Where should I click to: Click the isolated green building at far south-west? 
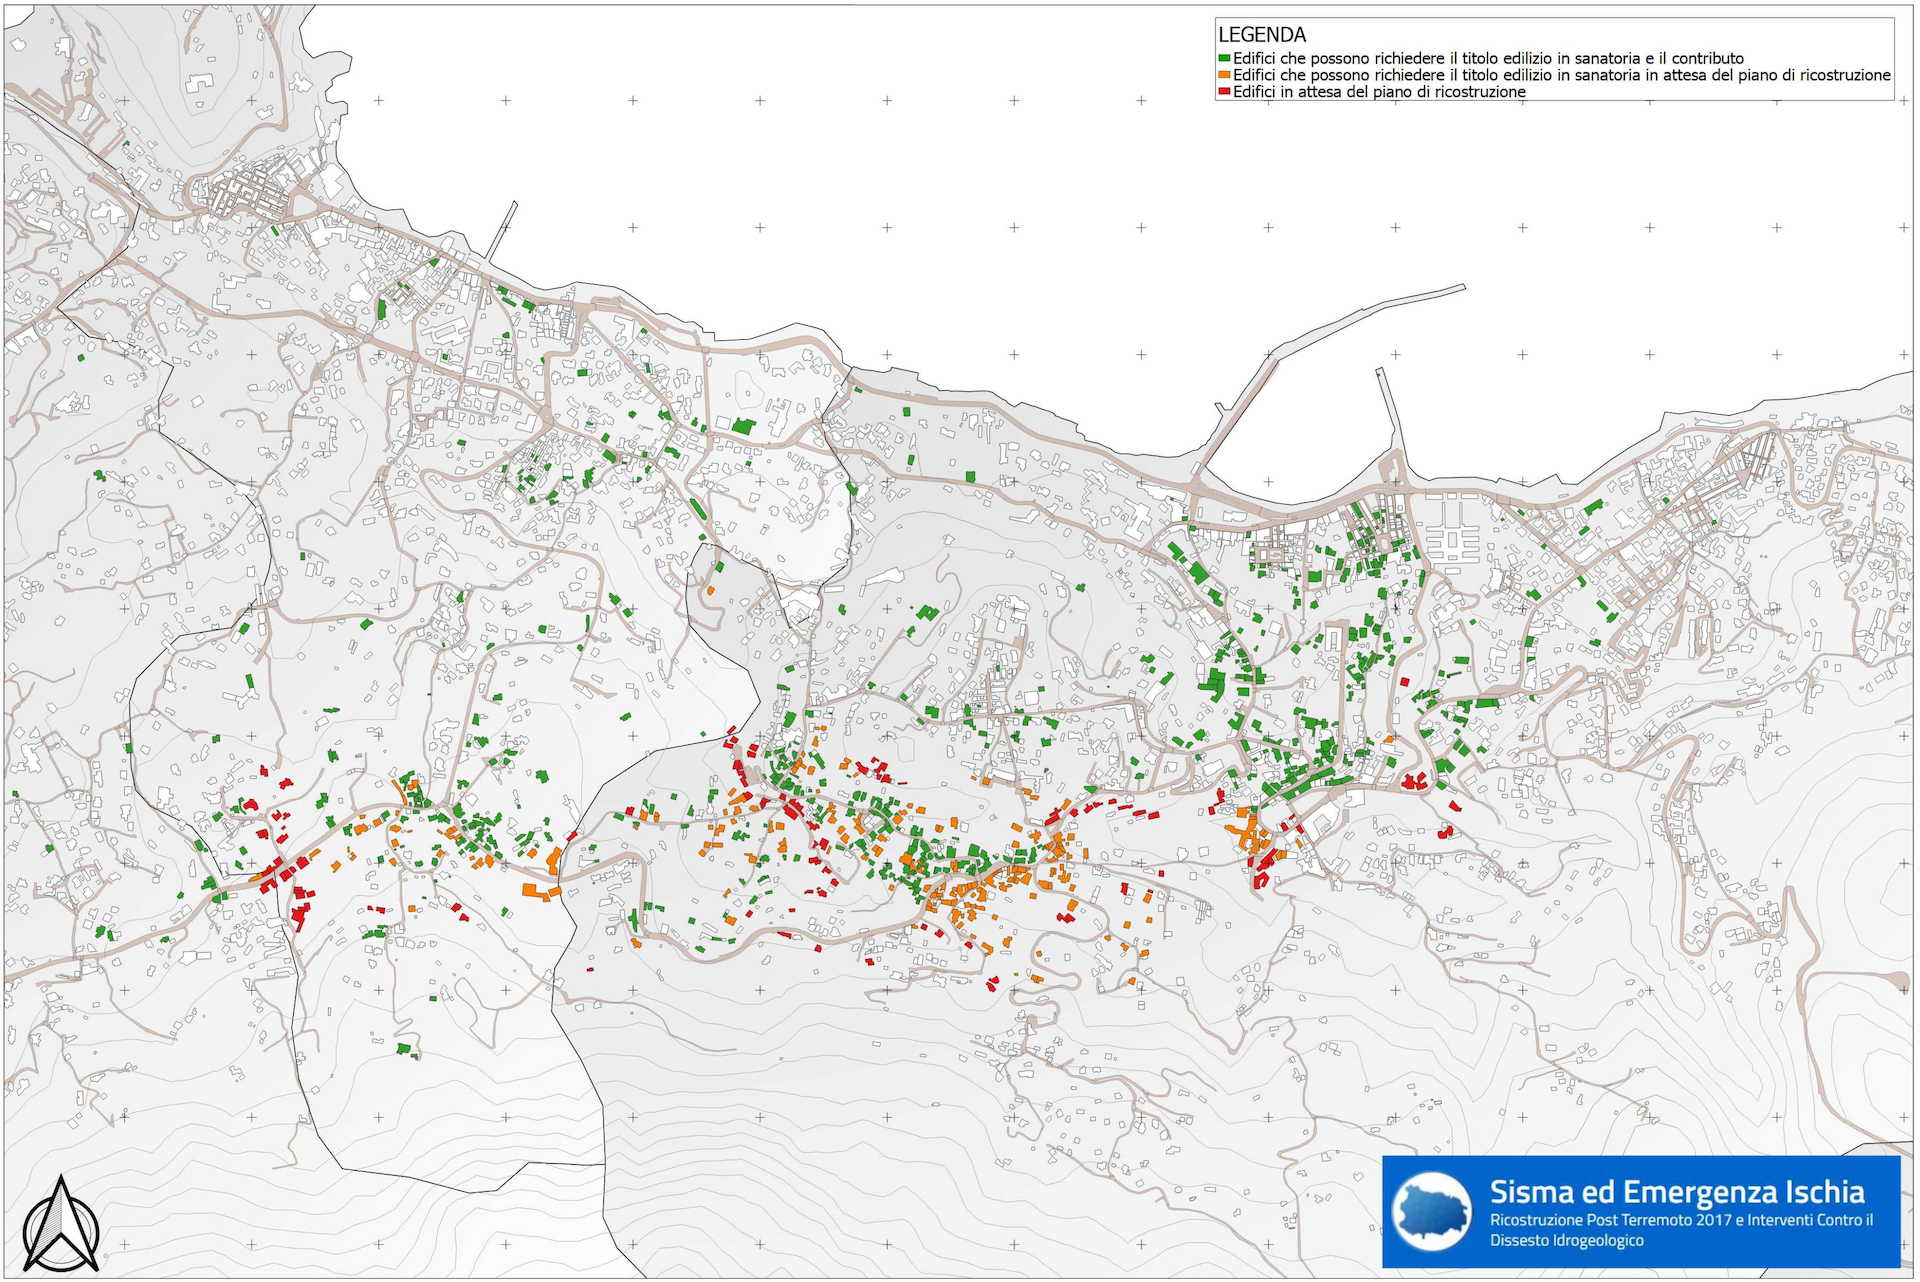(405, 1049)
